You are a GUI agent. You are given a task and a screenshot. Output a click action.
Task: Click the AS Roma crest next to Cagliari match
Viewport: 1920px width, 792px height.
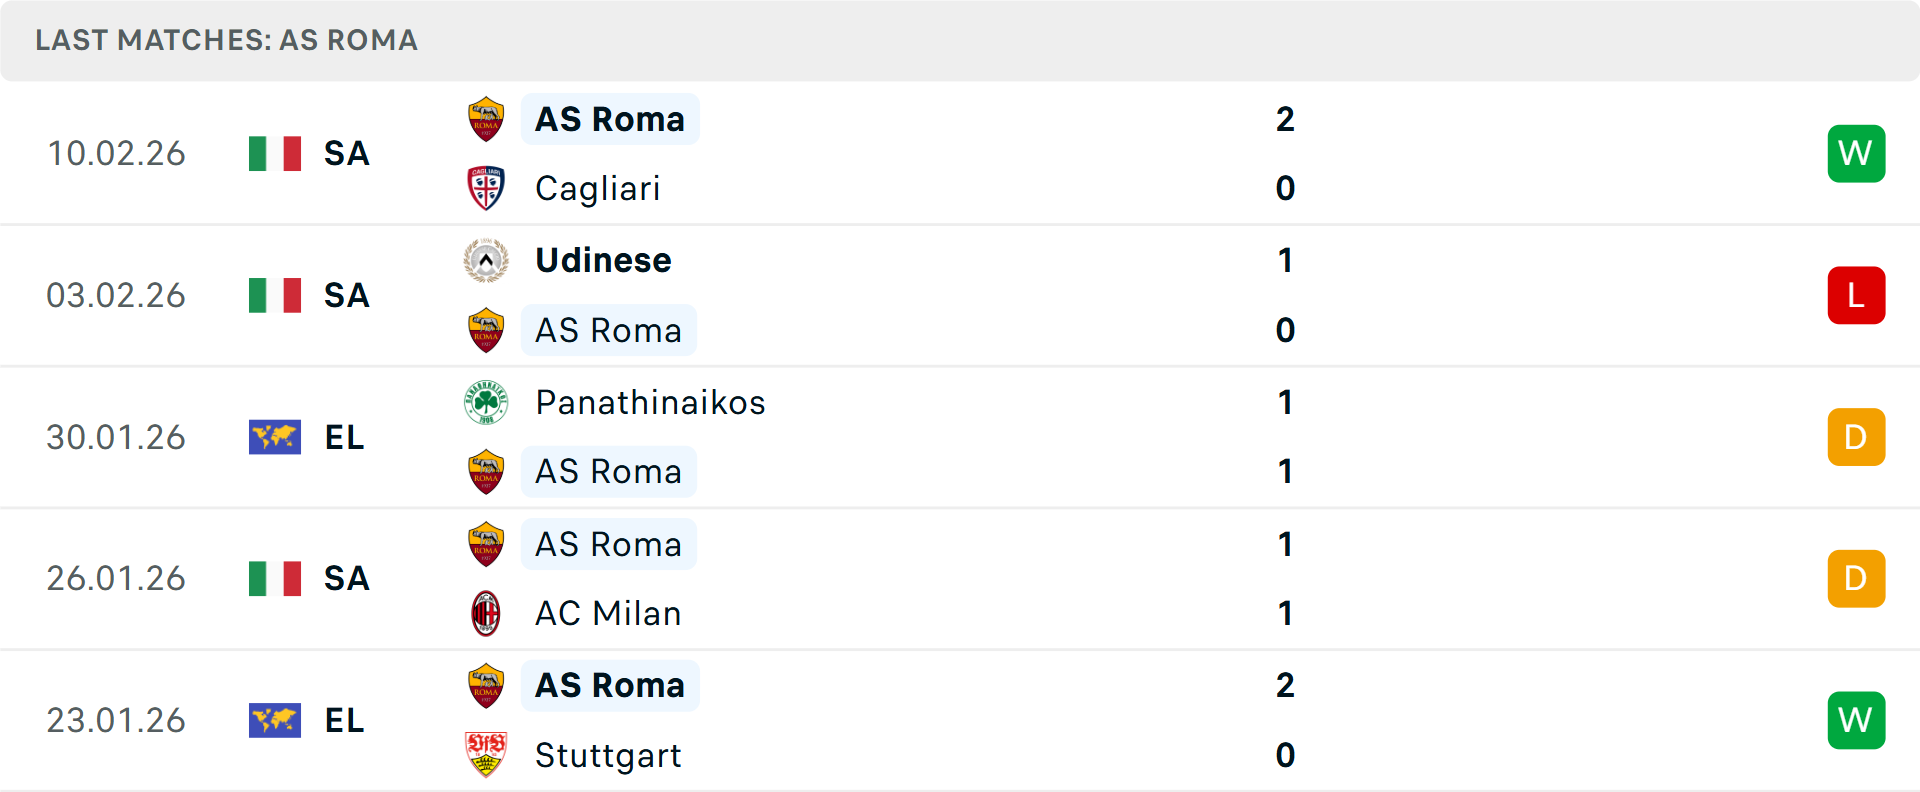(x=485, y=118)
